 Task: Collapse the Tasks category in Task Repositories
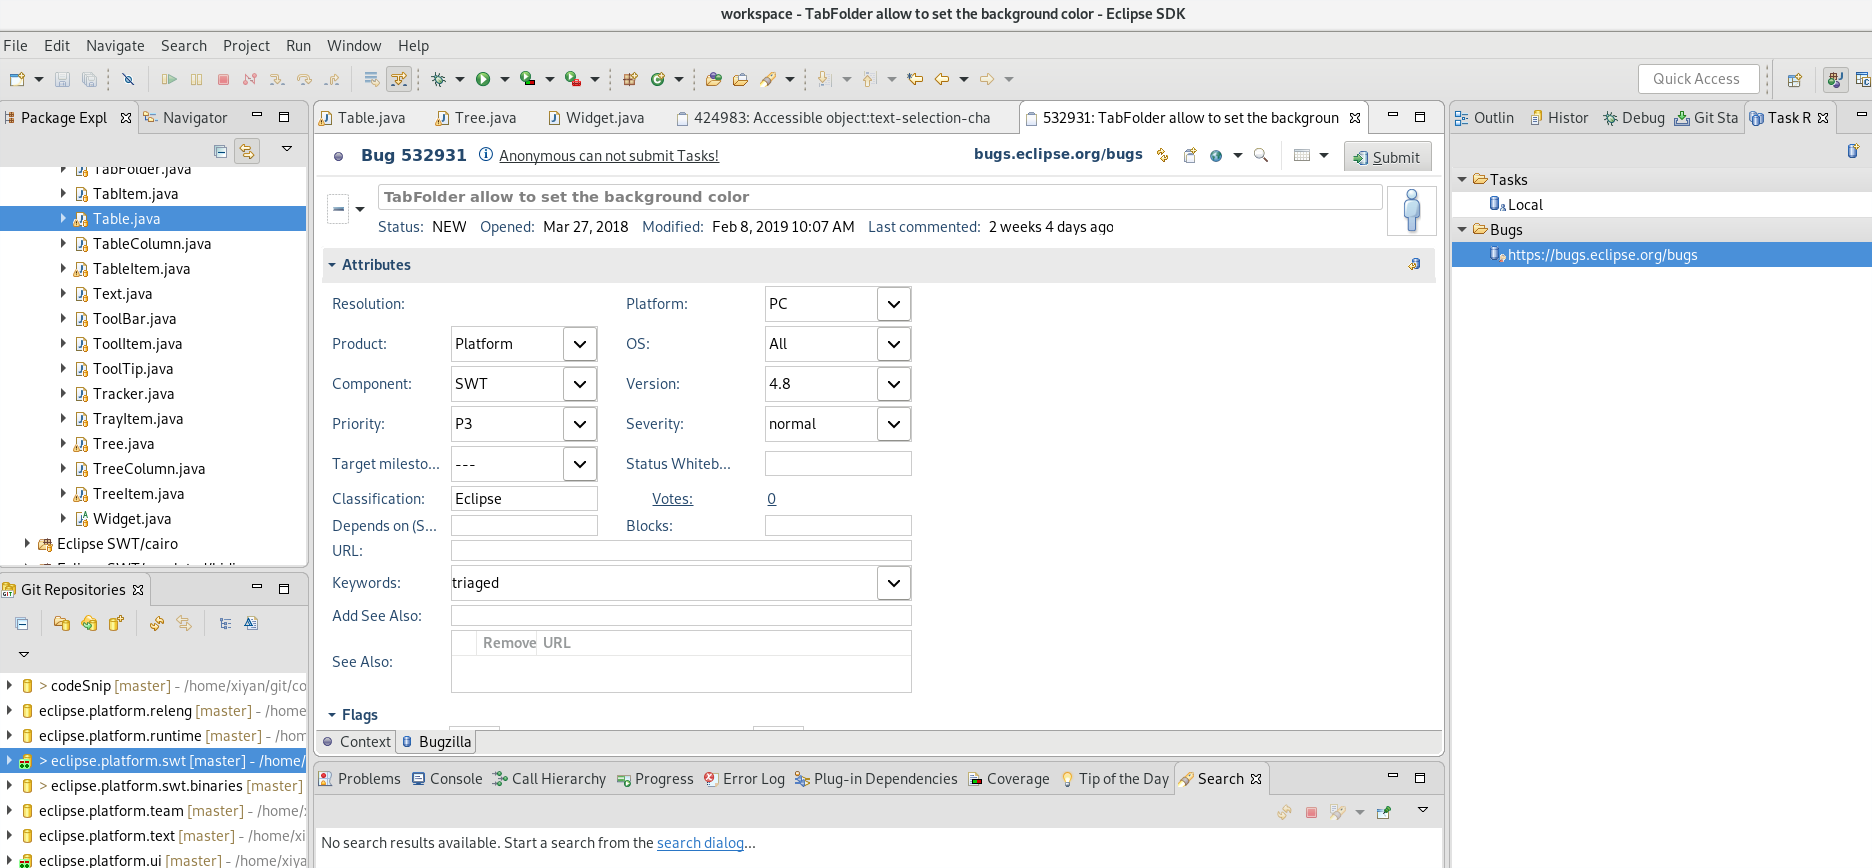(x=1462, y=180)
